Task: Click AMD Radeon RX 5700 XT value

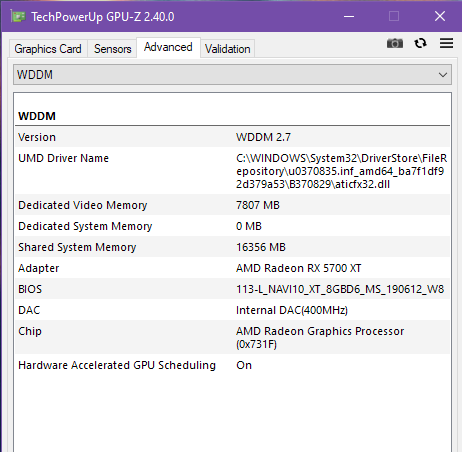Action: [299, 268]
